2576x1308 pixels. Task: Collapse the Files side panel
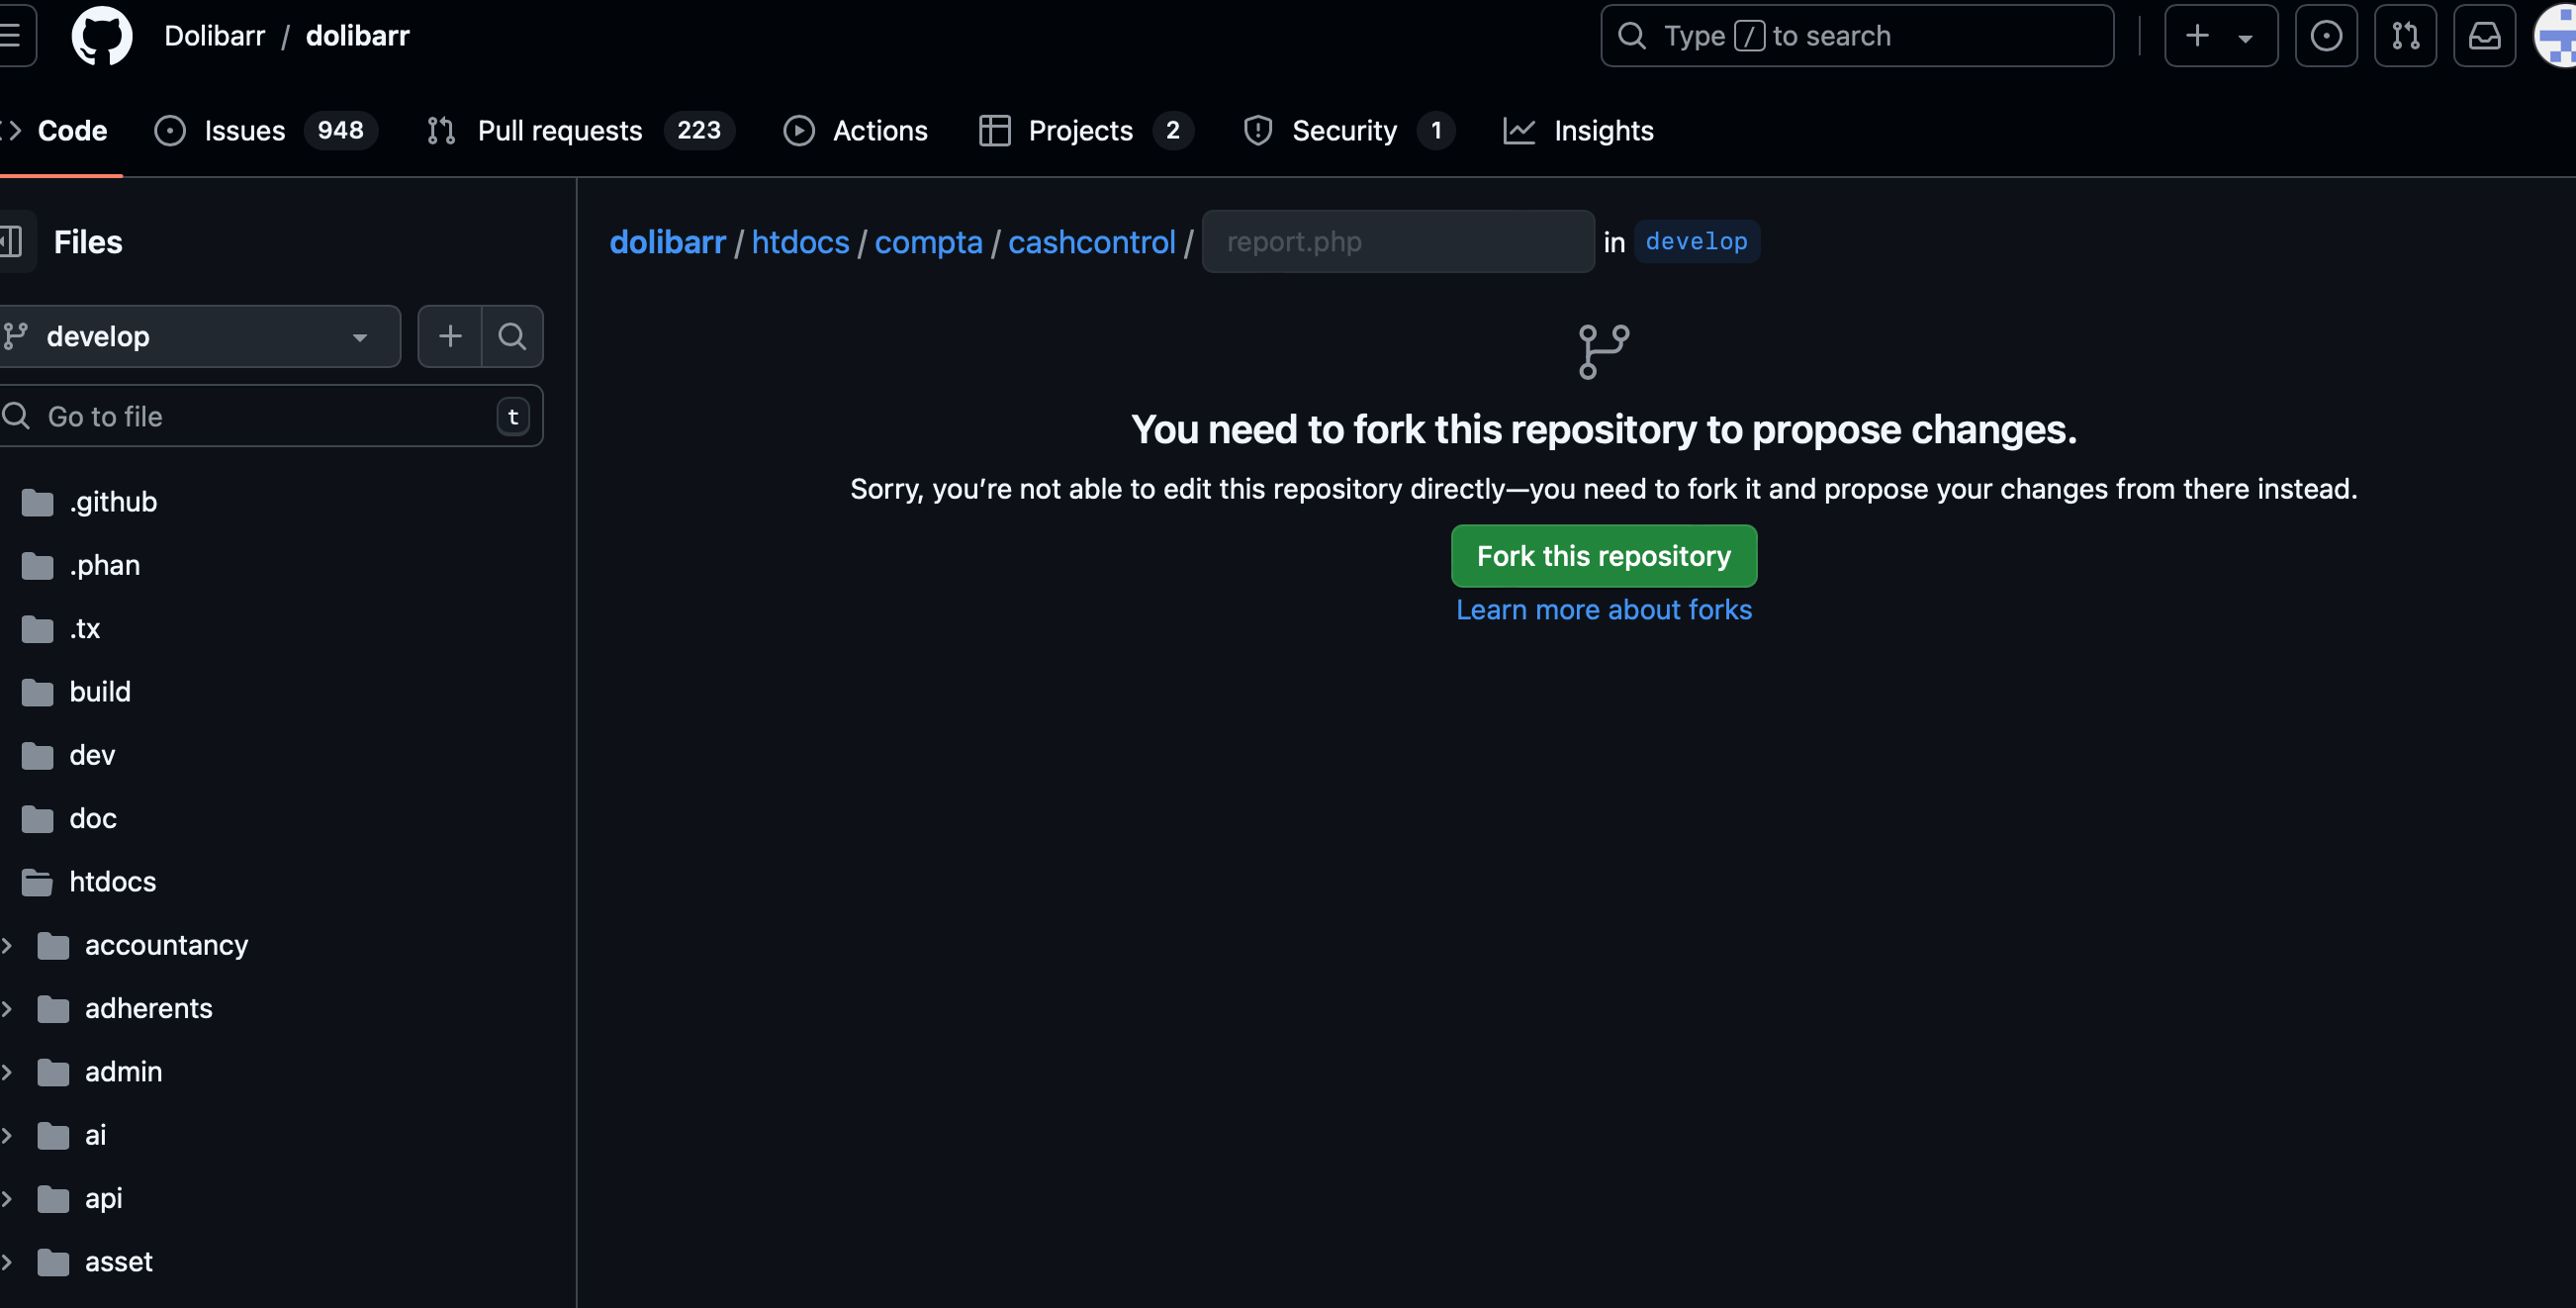pyautogui.click(x=14, y=242)
